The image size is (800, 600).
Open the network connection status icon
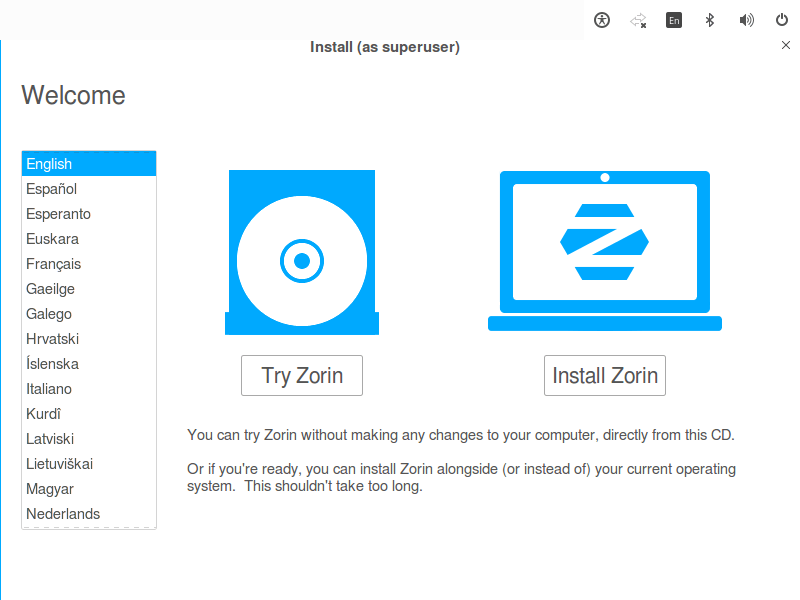tap(638, 20)
